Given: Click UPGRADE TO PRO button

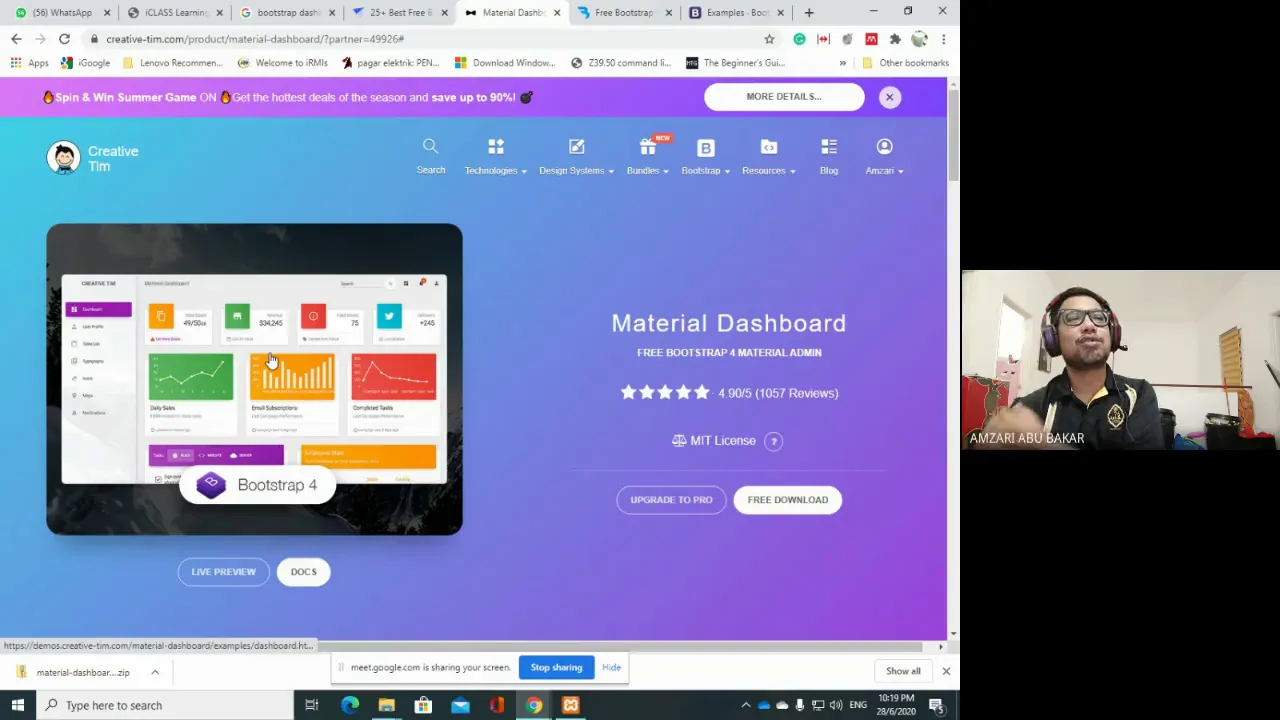Looking at the screenshot, I should click(671, 500).
